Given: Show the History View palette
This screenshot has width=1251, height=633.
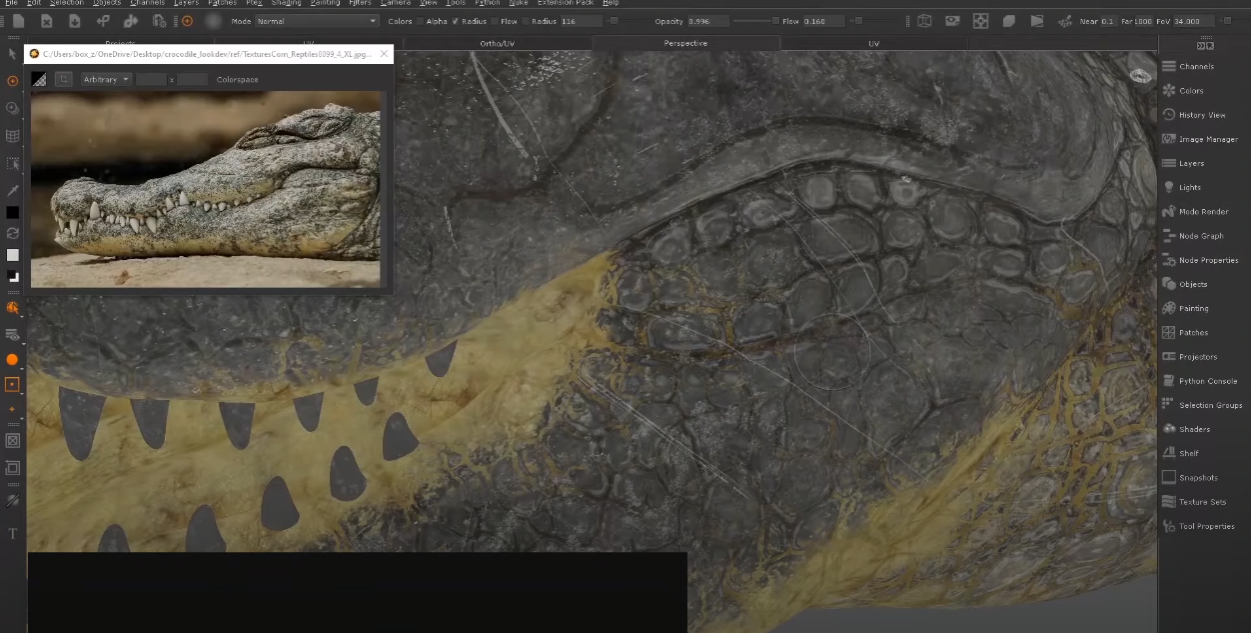Looking at the screenshot, I should click(x=1194, y=115).
